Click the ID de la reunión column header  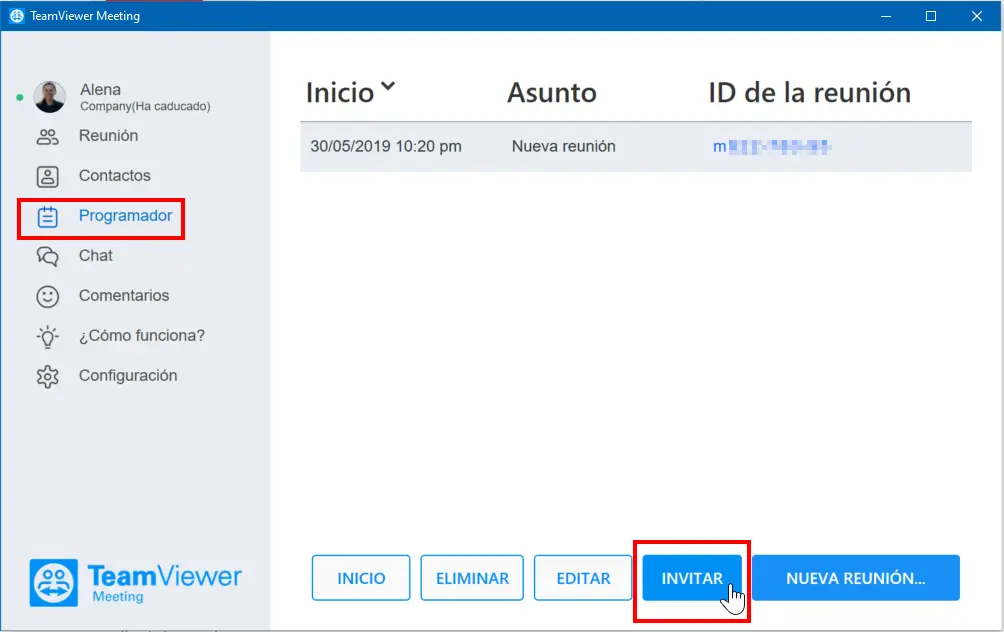pos(809,93)
